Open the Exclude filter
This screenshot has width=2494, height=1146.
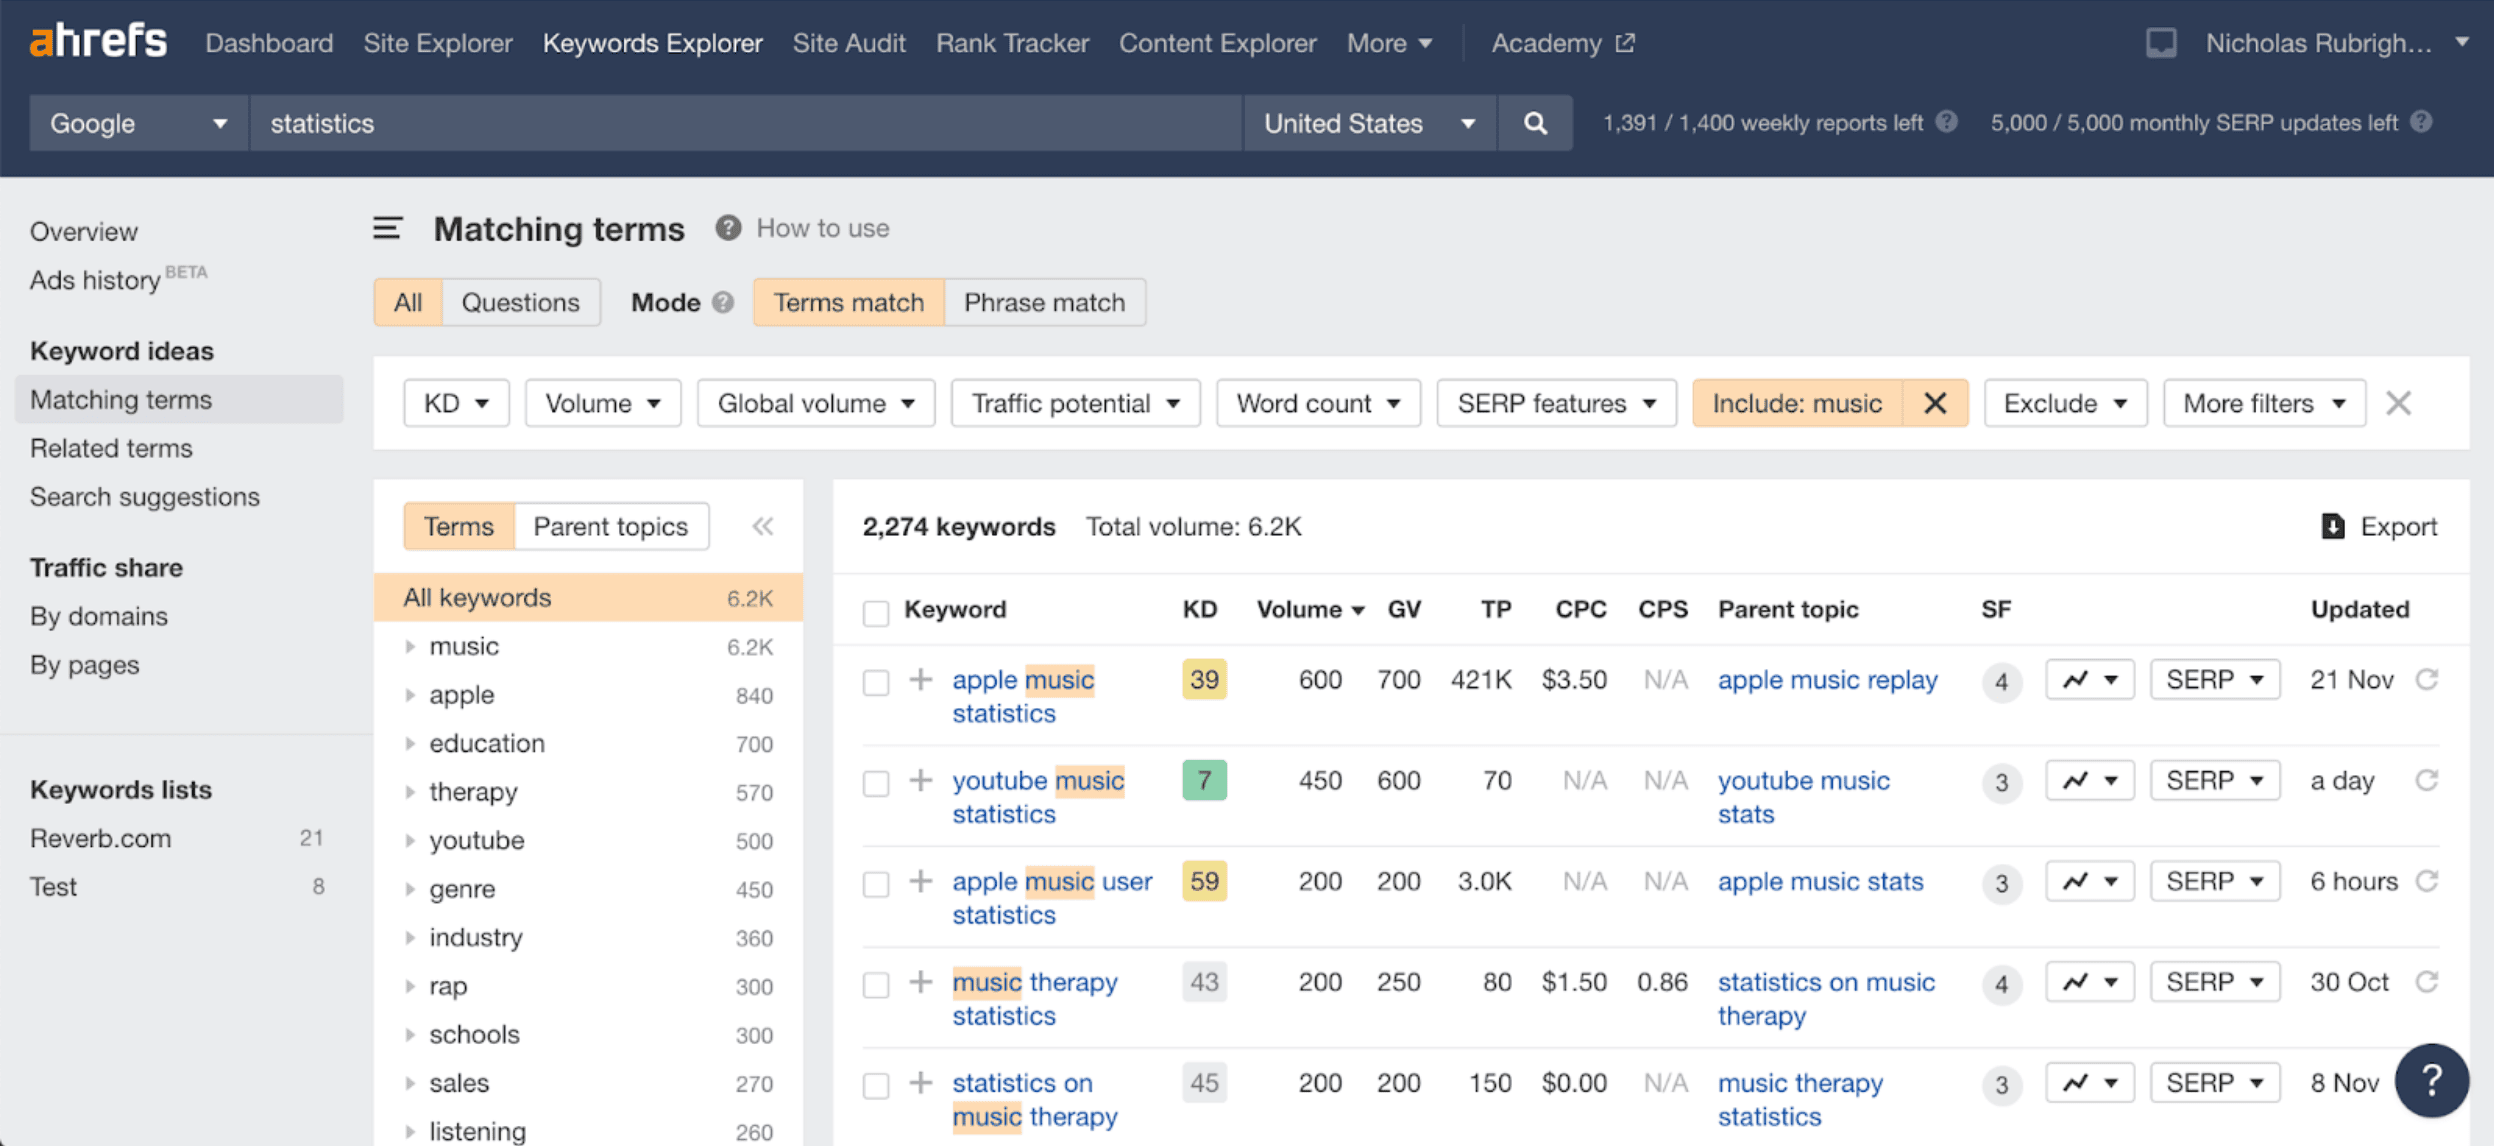[2065, 403]
